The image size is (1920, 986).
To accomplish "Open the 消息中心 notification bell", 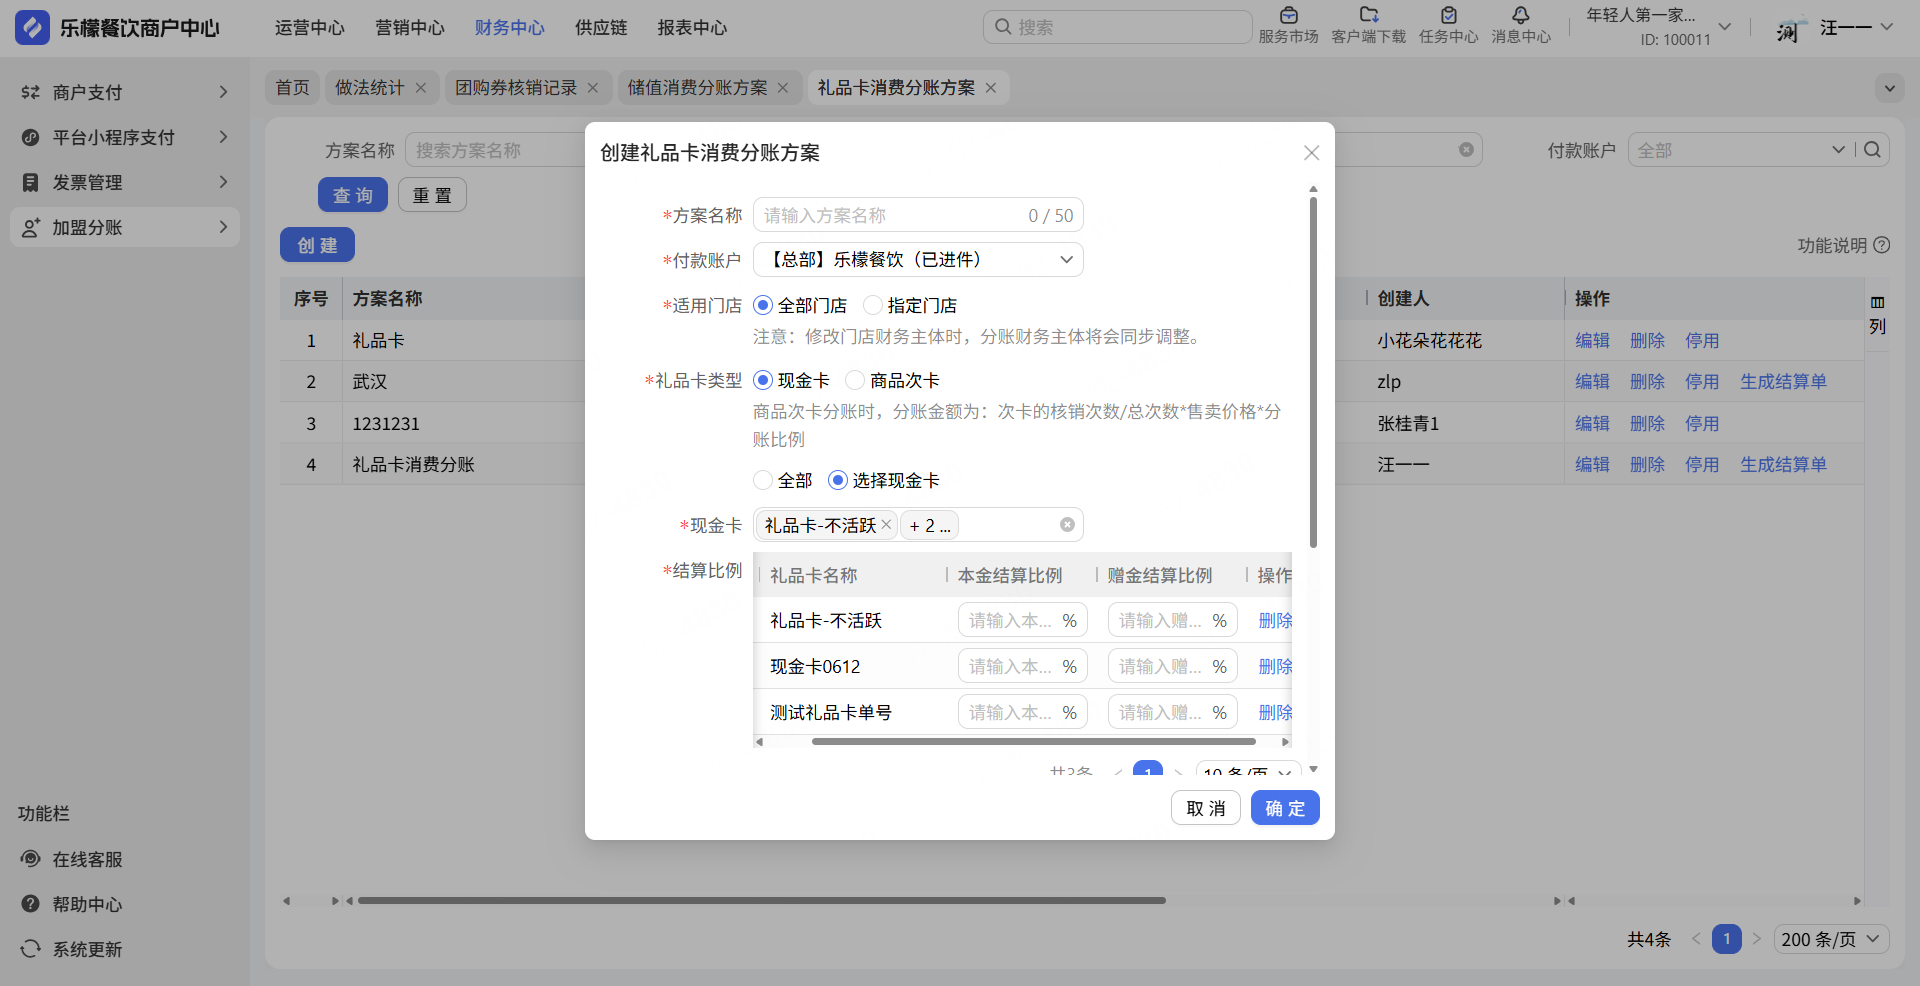I will pyautogui.click(x=1520, y=16).
